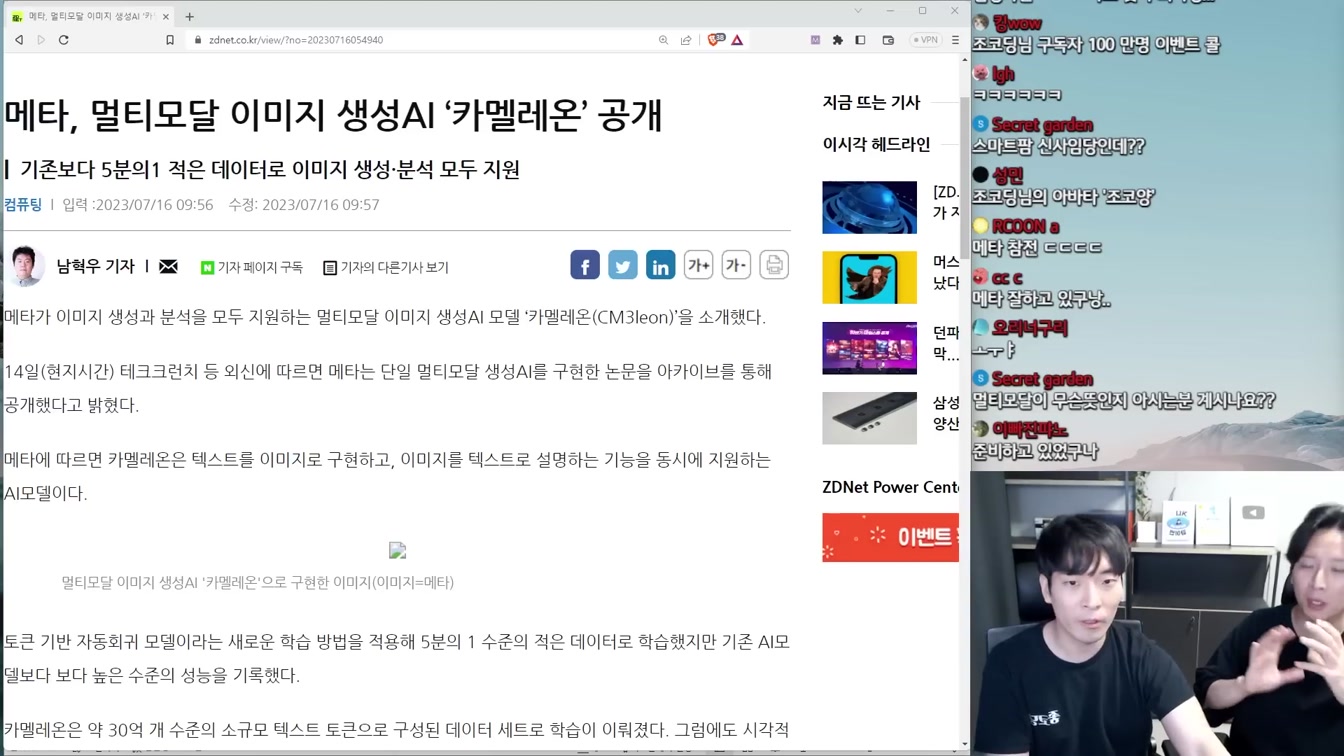This screenshot has height=756, width=1344.
Task: Click reporter 남혁우 기자 name
Action: pyautogui.click(x=96, y=266)
